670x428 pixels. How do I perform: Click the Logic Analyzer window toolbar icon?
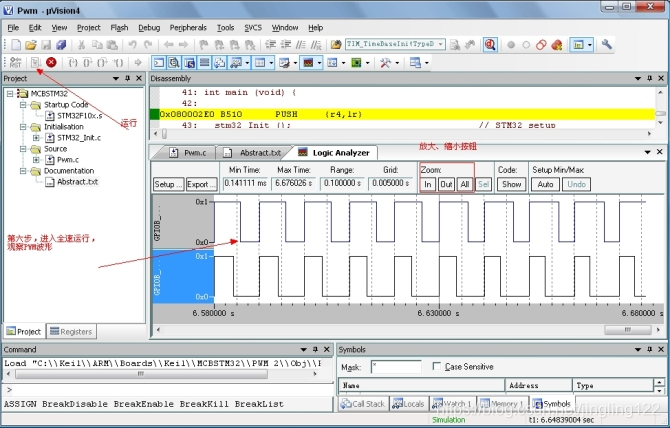click(308, 63)
